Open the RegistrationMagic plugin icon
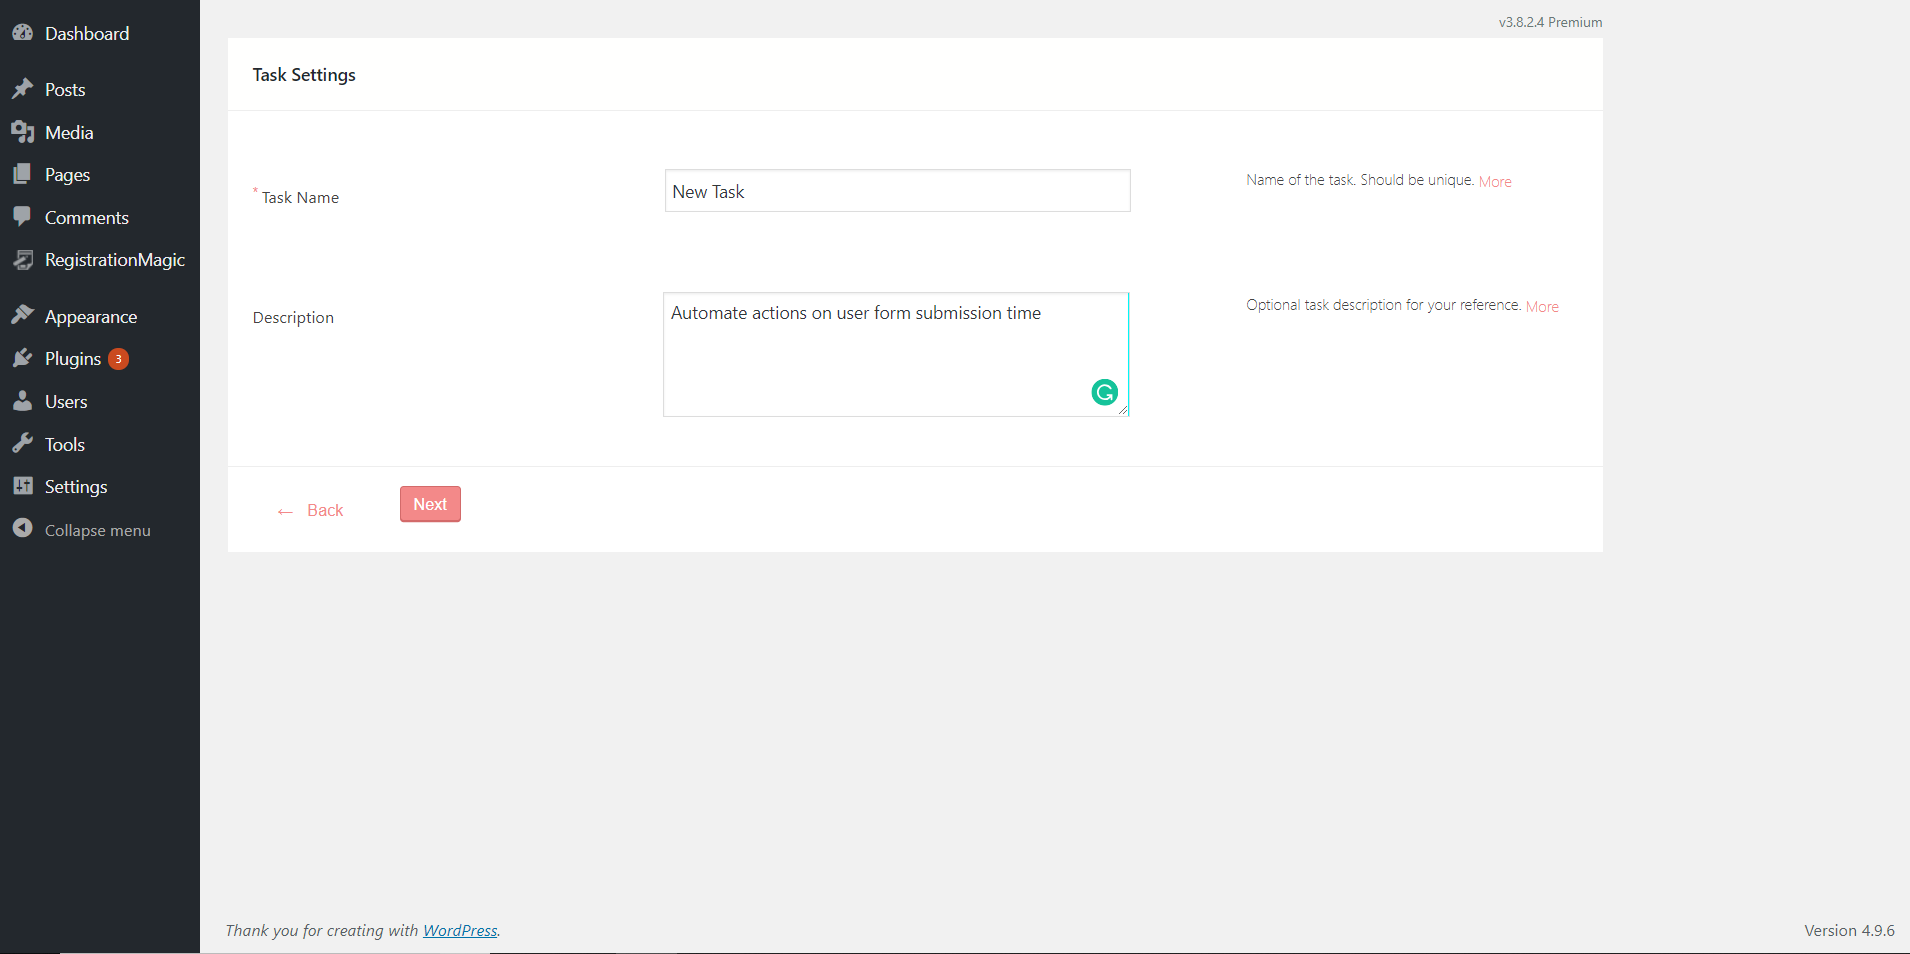Screen dimensions: 1910x954 24,260
